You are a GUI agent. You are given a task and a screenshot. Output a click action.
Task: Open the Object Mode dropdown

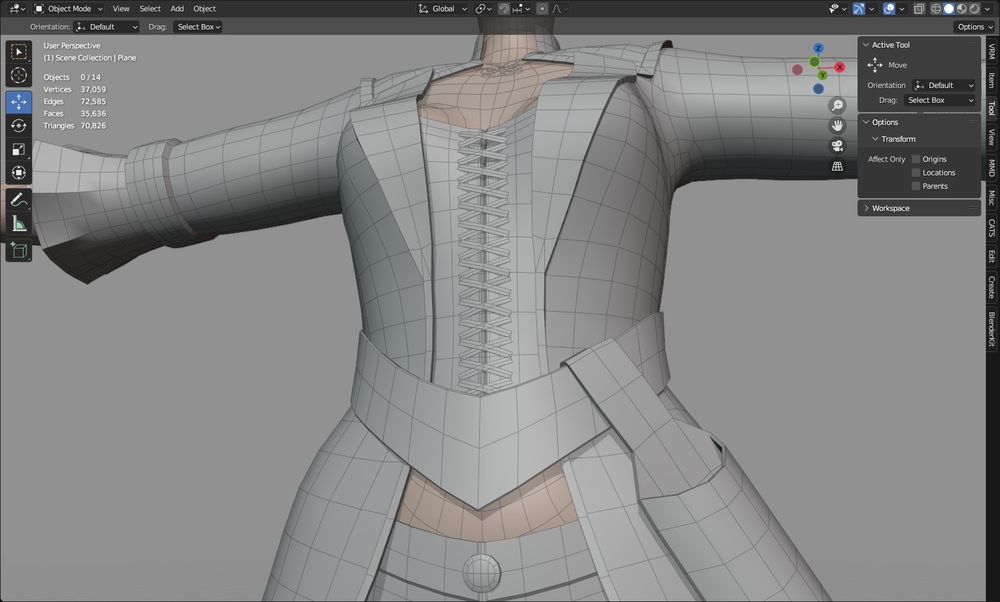(67, 8)
